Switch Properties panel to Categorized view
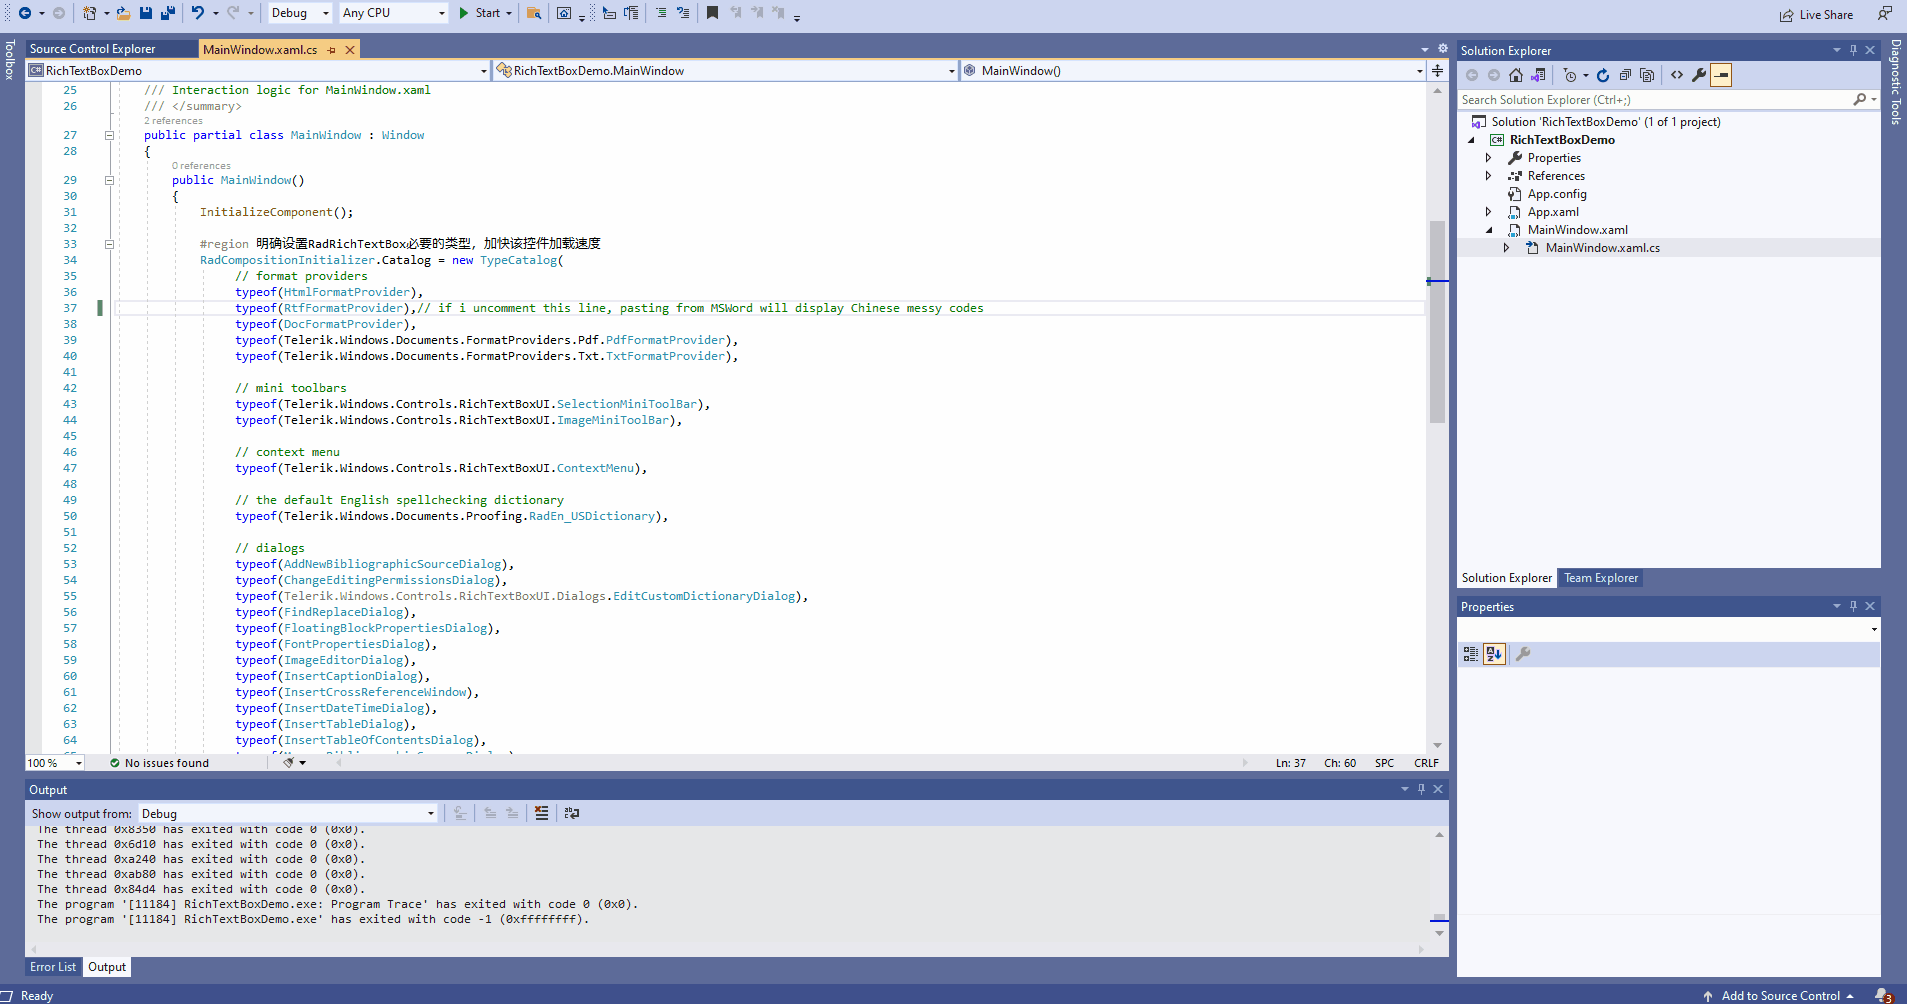The height and width of the screenshot is (1004, 1907). (x=1471, y=654)
